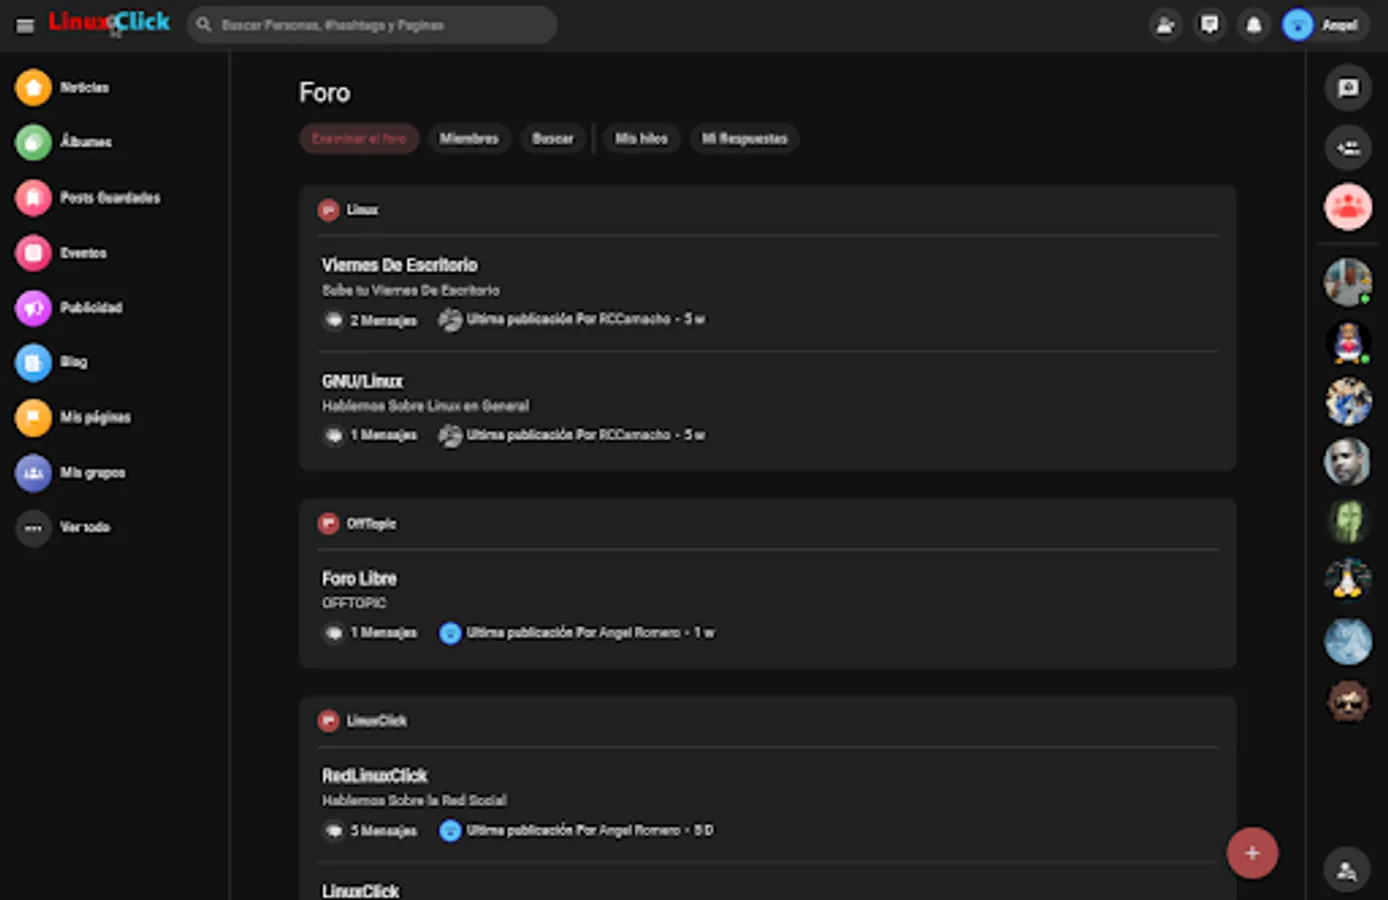
Task: Switch to the Buscar tab
Action: tap(553, 139)
